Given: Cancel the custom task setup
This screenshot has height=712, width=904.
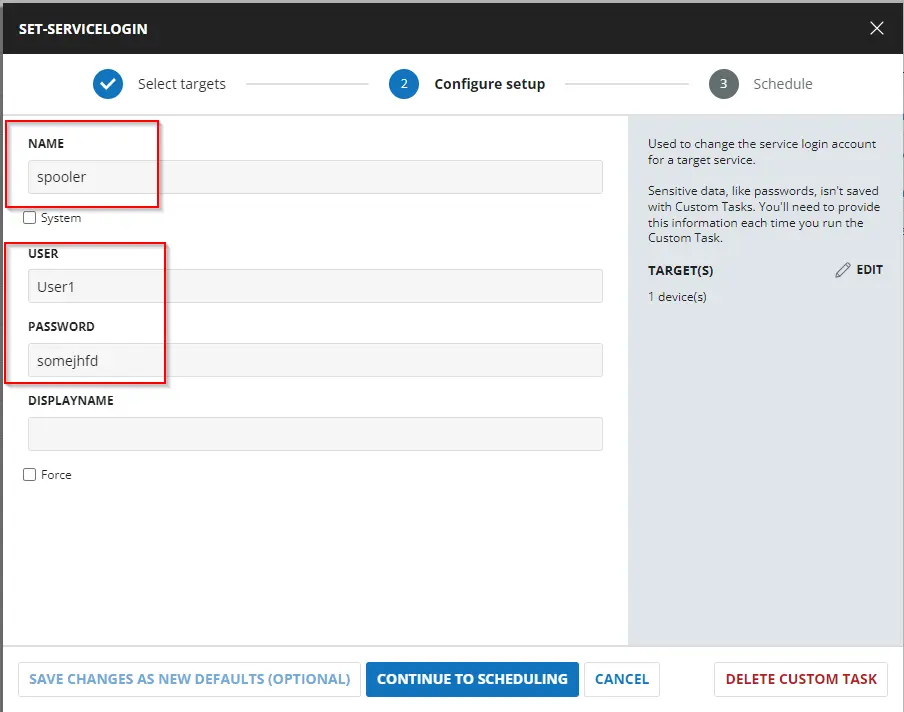Looking at the screenshot, I should tap(621, 679).
